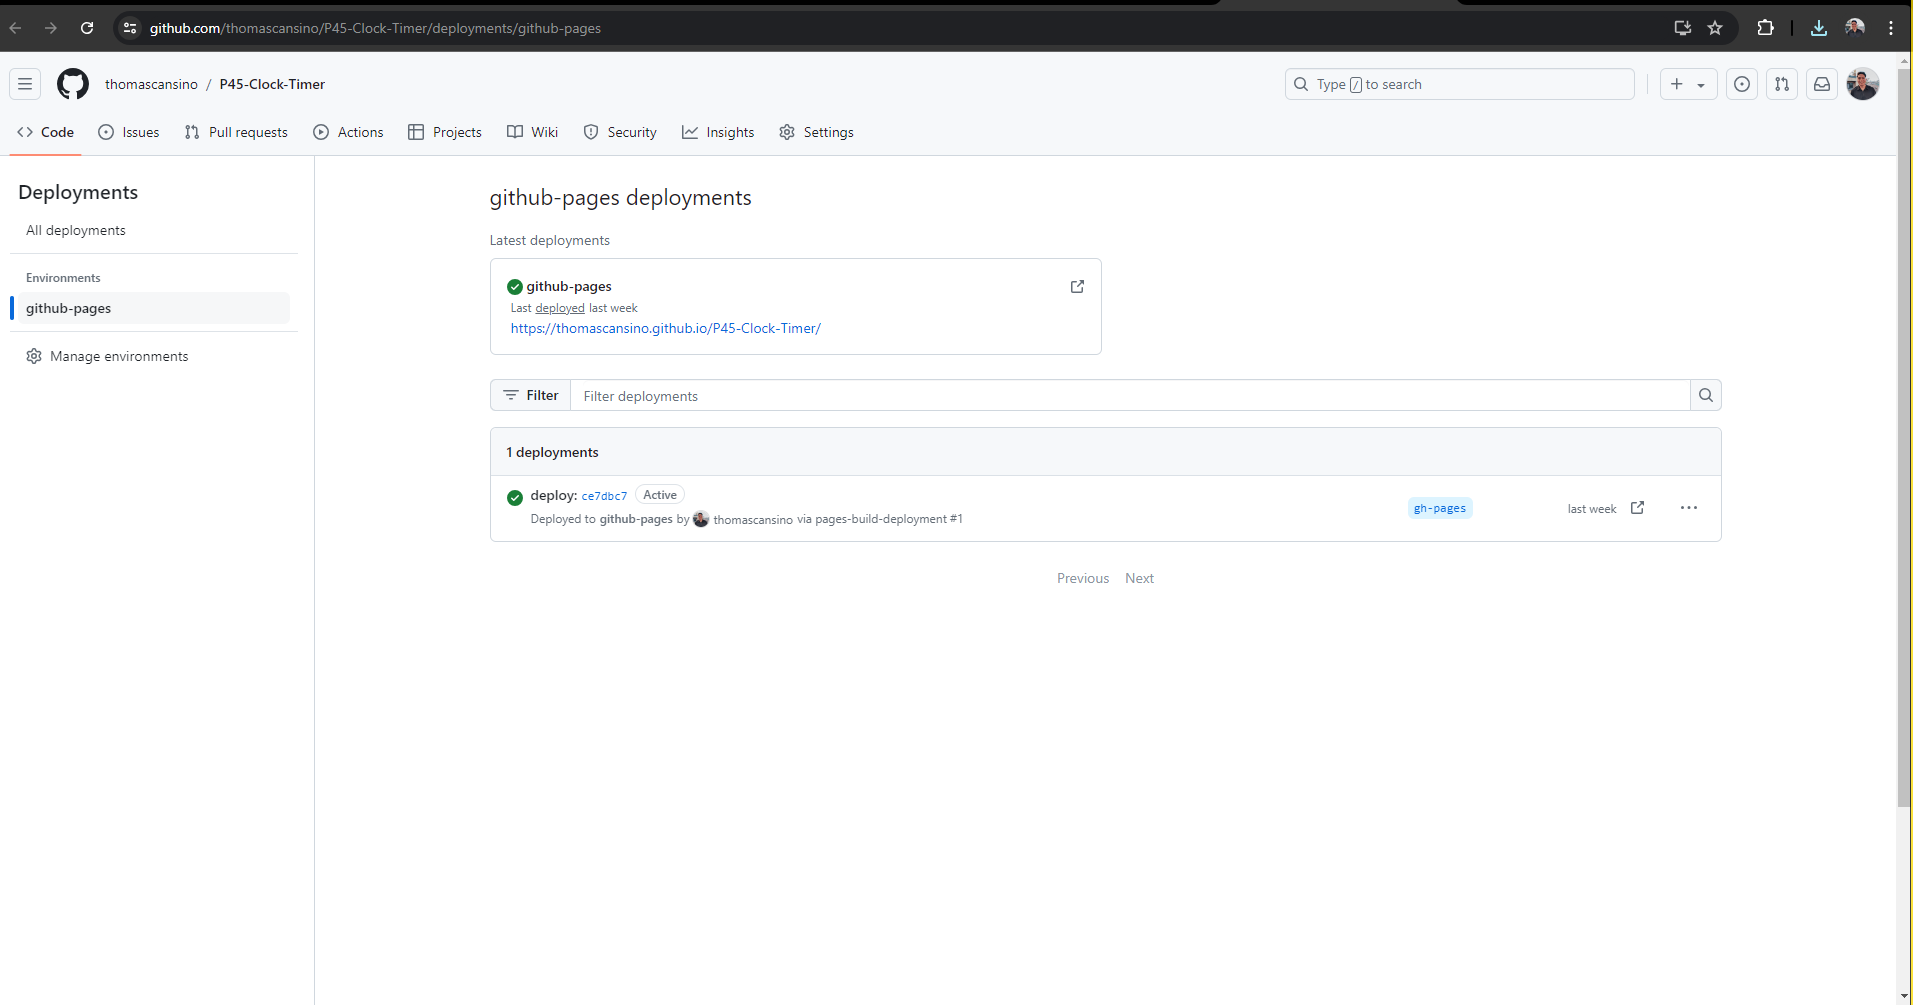This screenshot has height=1005, width=1913.
Task: Open the browser Downloads icon
Action: [1819, 28]
